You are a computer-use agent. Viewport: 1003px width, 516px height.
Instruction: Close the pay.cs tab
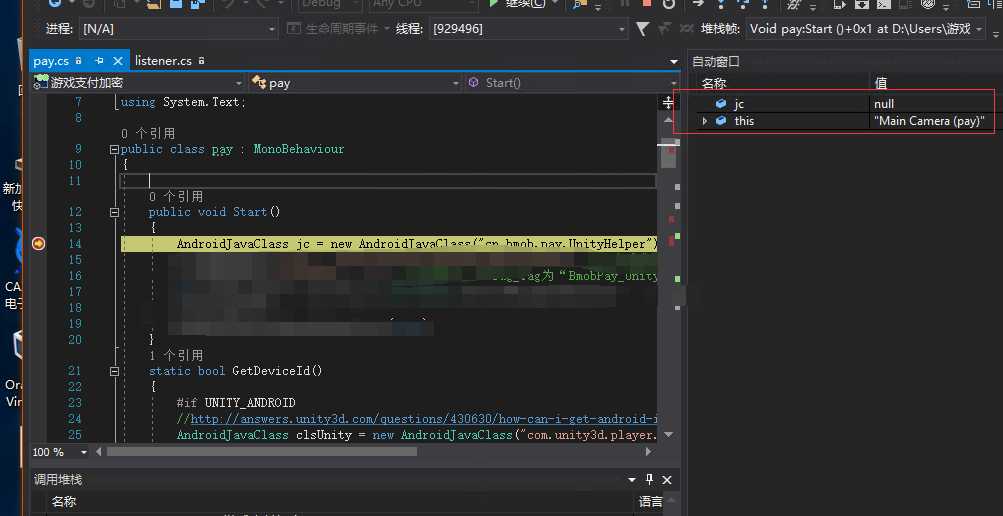point(118,61)
